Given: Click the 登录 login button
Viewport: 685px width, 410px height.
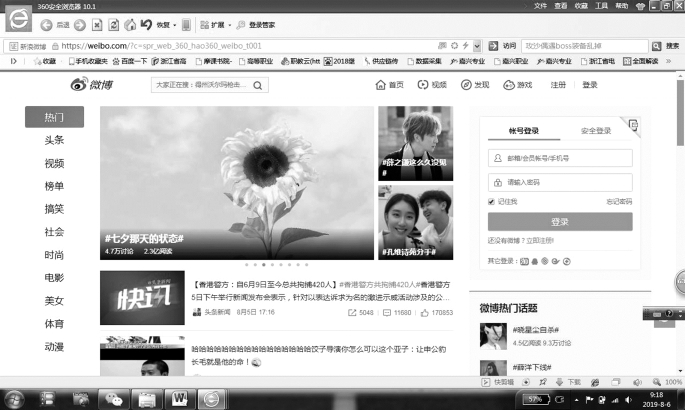Looking at the screenshot, I should (560, 222).
